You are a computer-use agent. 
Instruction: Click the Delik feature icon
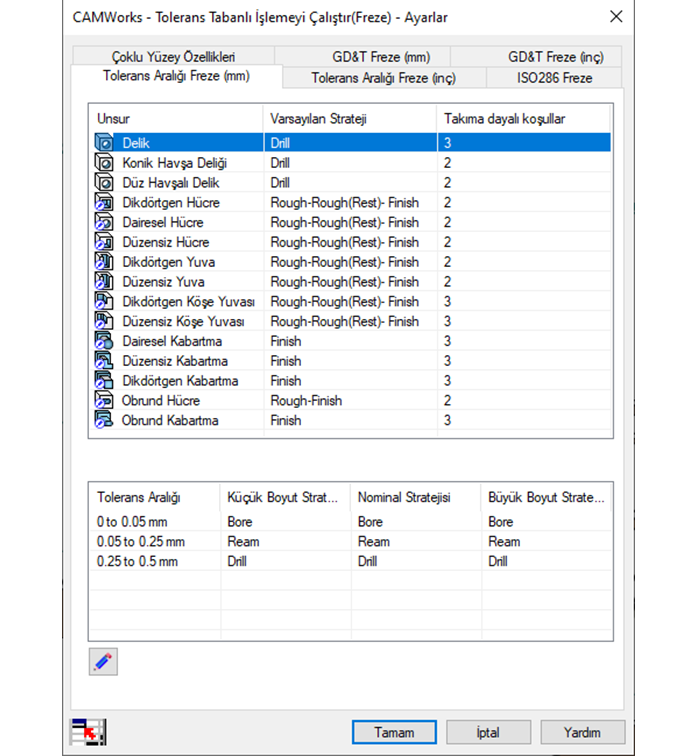[x=104, y=143]
